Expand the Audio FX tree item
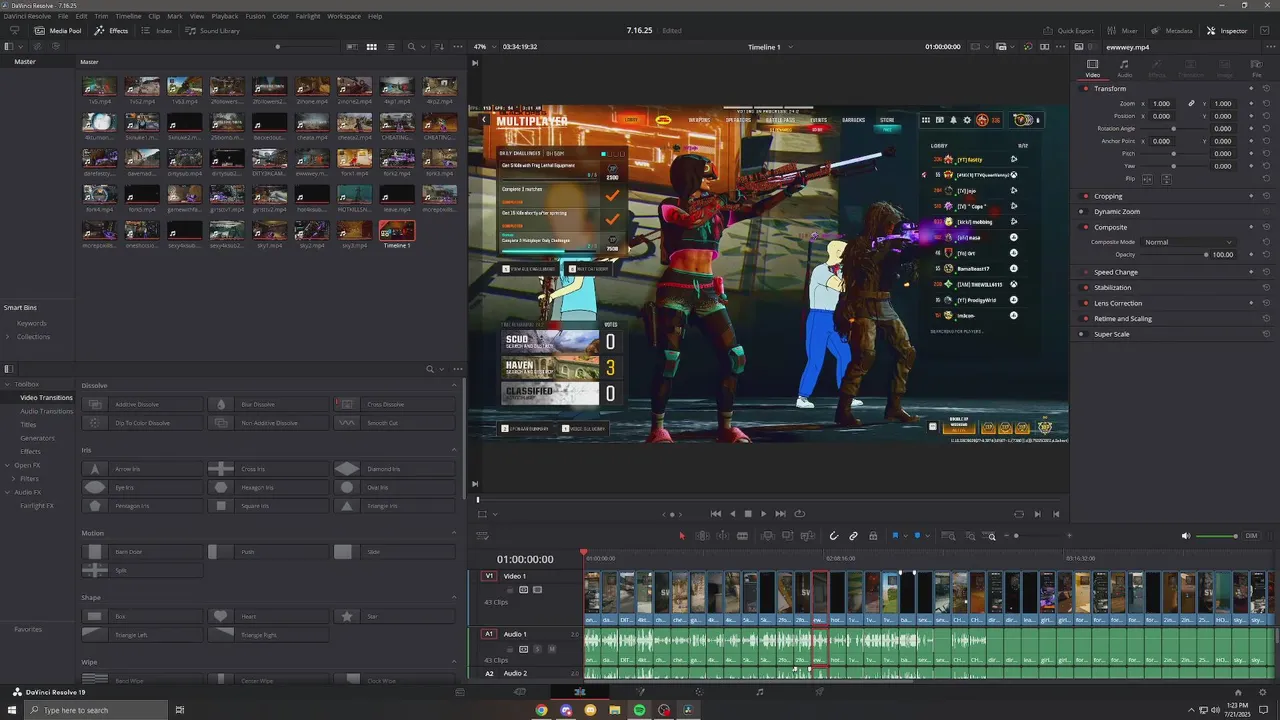 (7, 492)
